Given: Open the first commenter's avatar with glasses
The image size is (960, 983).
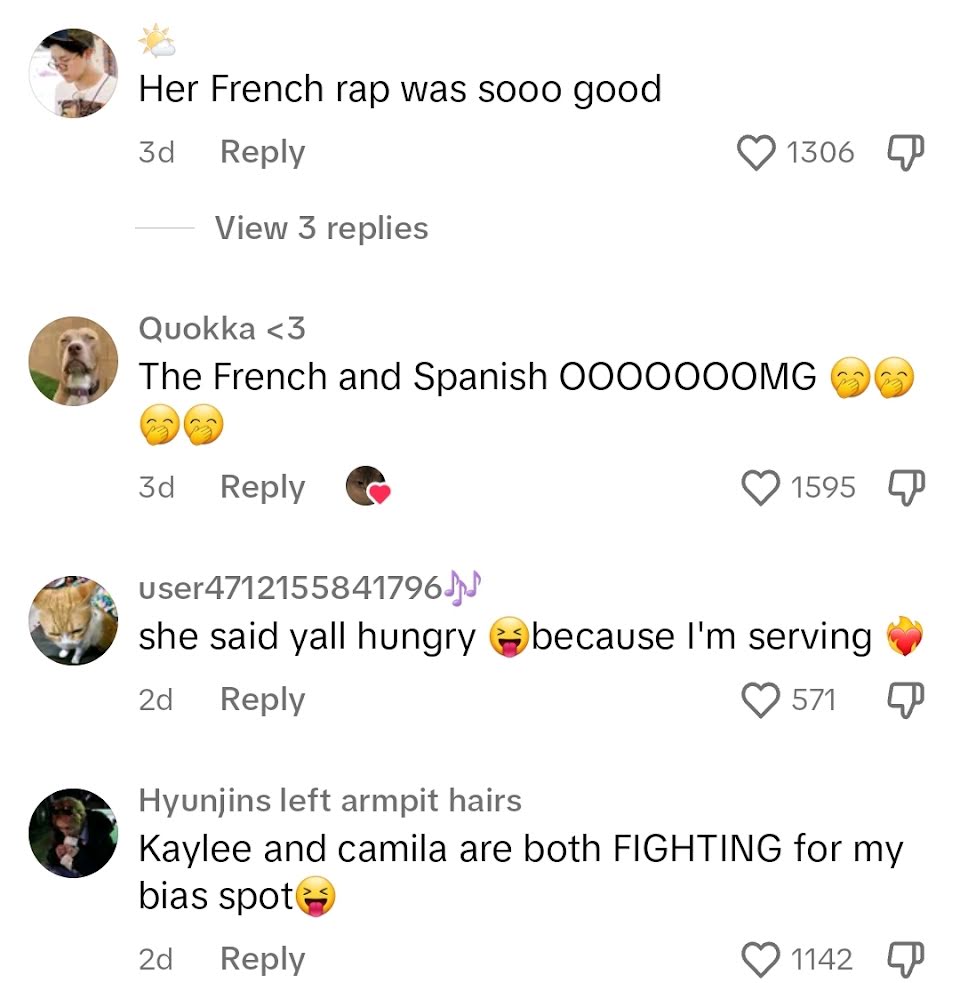Looking at the screenshot, I should [73, 73].
